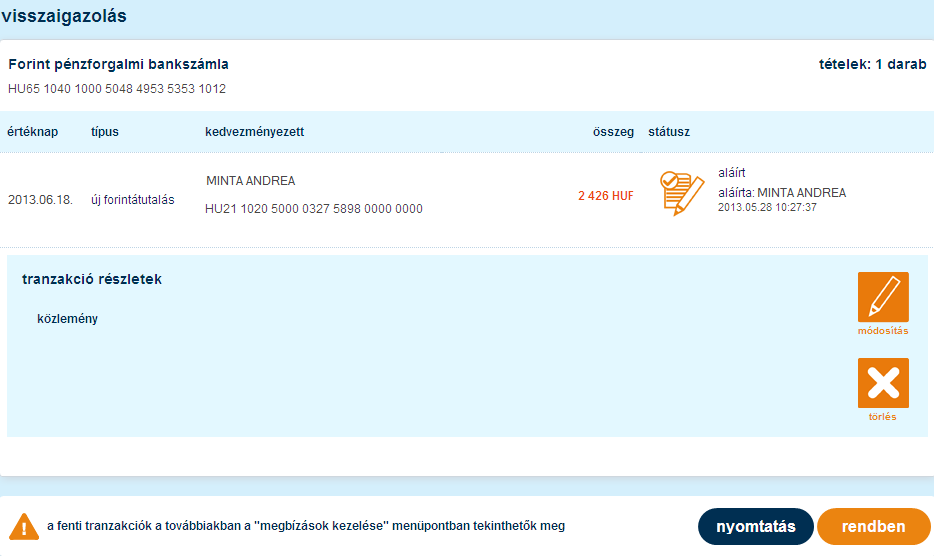Click the orange X törlés icon
The width and height of the screenshot is (934, 558).
[883, 383]
